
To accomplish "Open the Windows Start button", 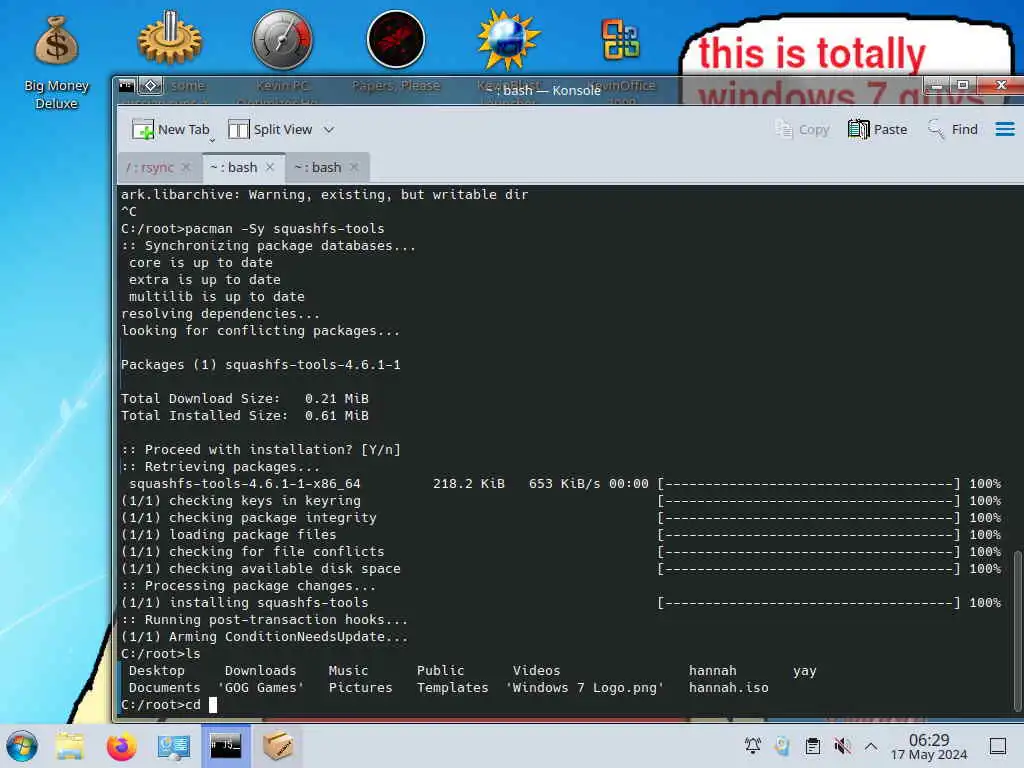I will click(22, 746).
